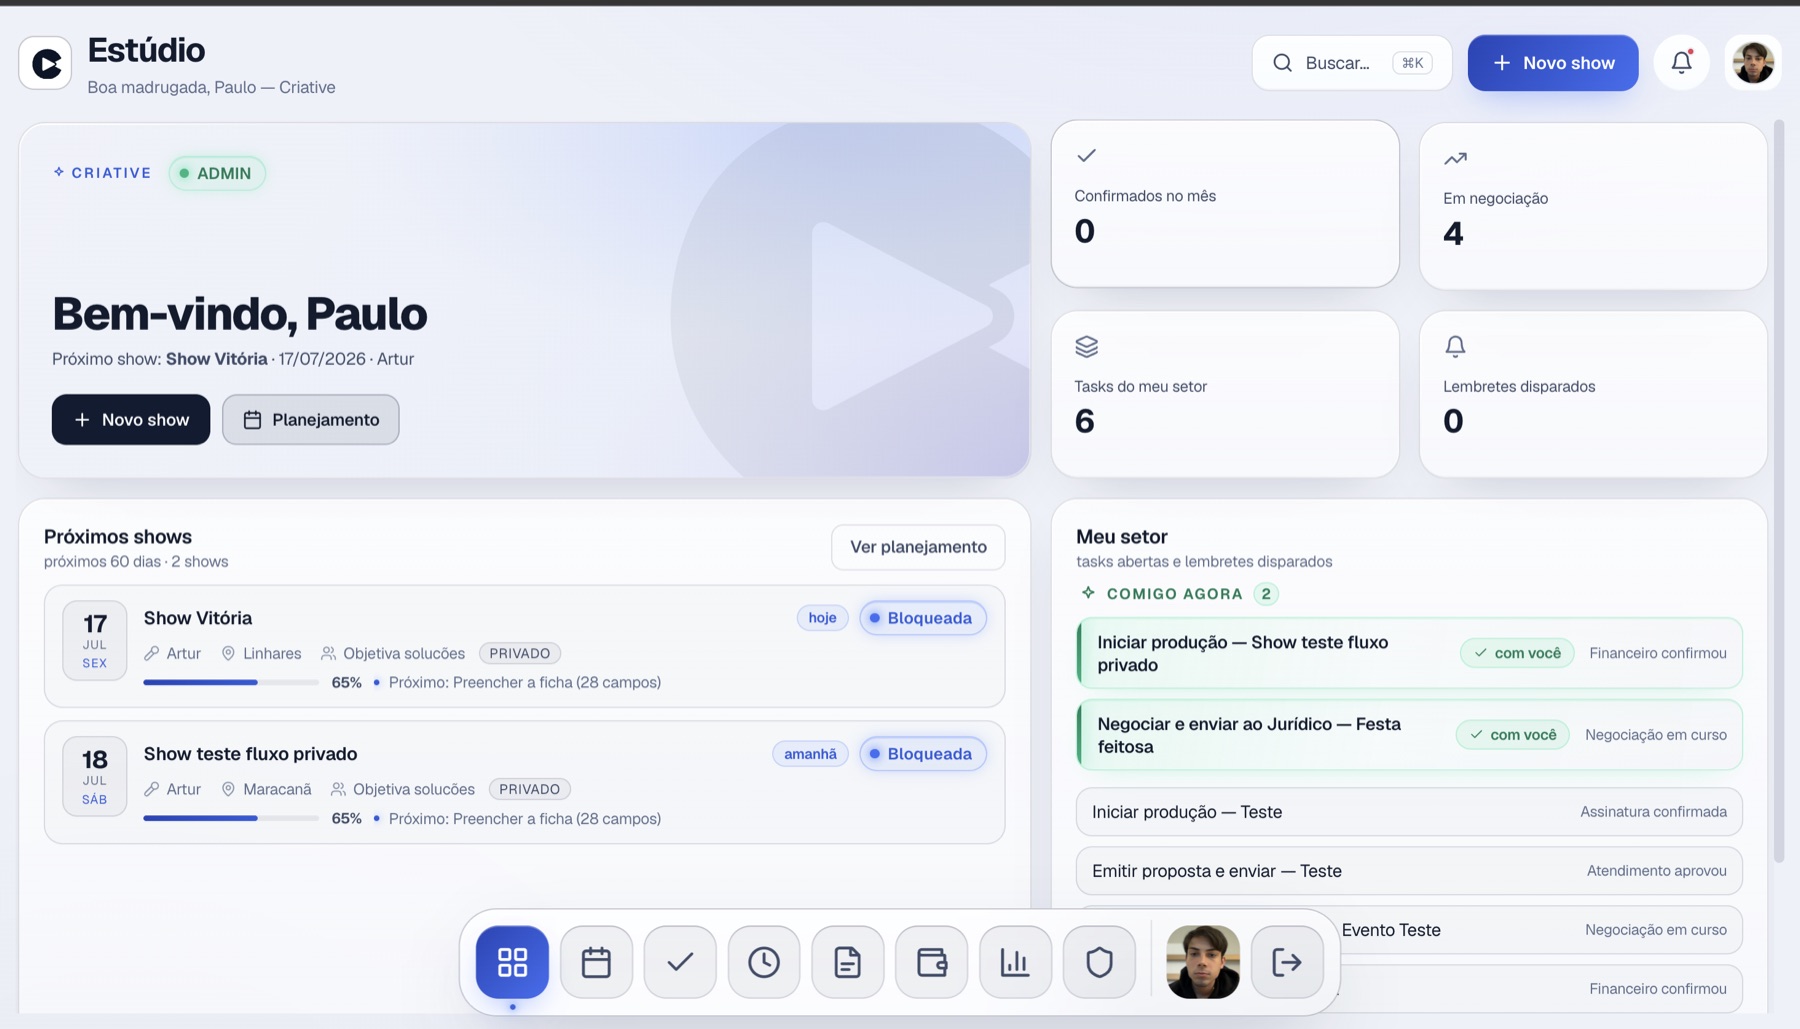This screenshot has width=1800, height=1029.
Task: Focus the Buscar search field
Action: point(1352,63)
